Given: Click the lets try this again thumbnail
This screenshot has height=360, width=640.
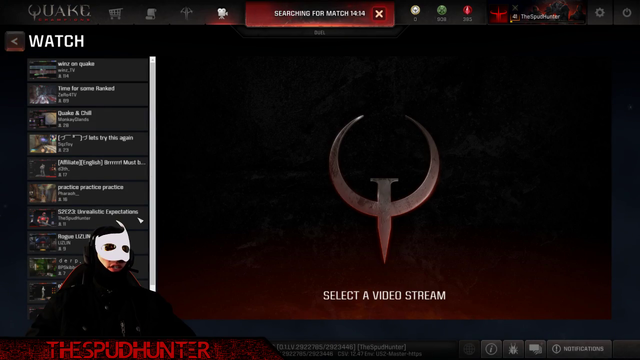Looking at the screenshot, I should [x=43, y=143].
